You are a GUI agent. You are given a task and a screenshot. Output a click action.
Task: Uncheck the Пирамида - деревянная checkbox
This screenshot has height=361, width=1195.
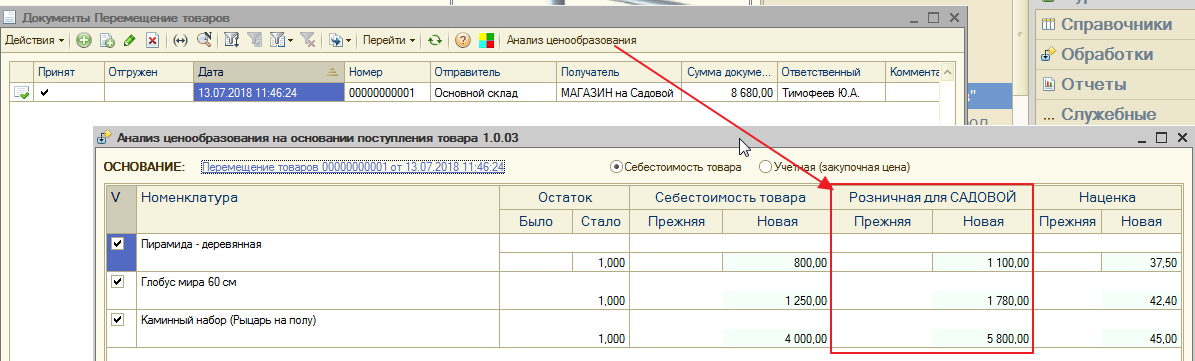pos(117,244)
